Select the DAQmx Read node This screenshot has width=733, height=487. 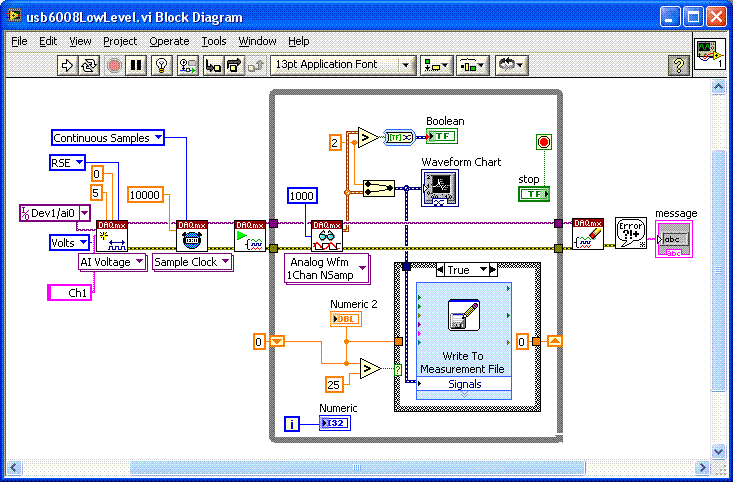pos(327,236)
